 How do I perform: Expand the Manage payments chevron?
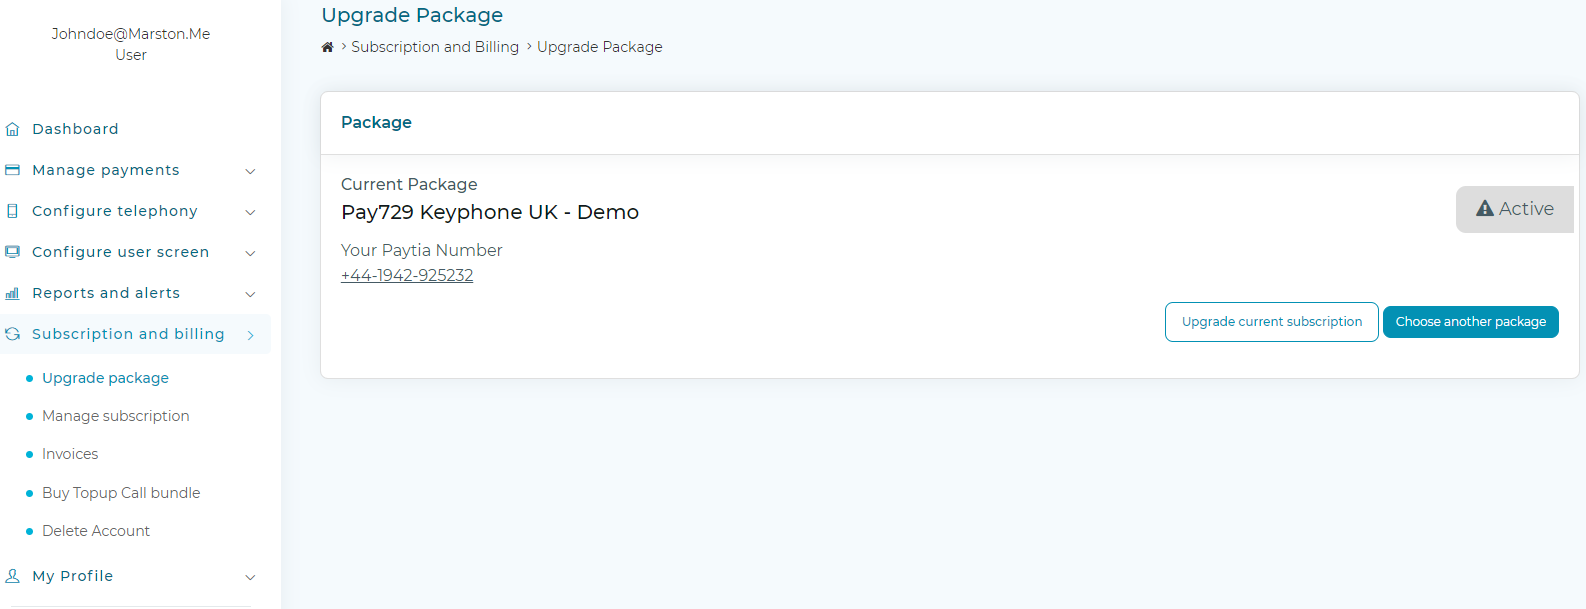(250, 171)
